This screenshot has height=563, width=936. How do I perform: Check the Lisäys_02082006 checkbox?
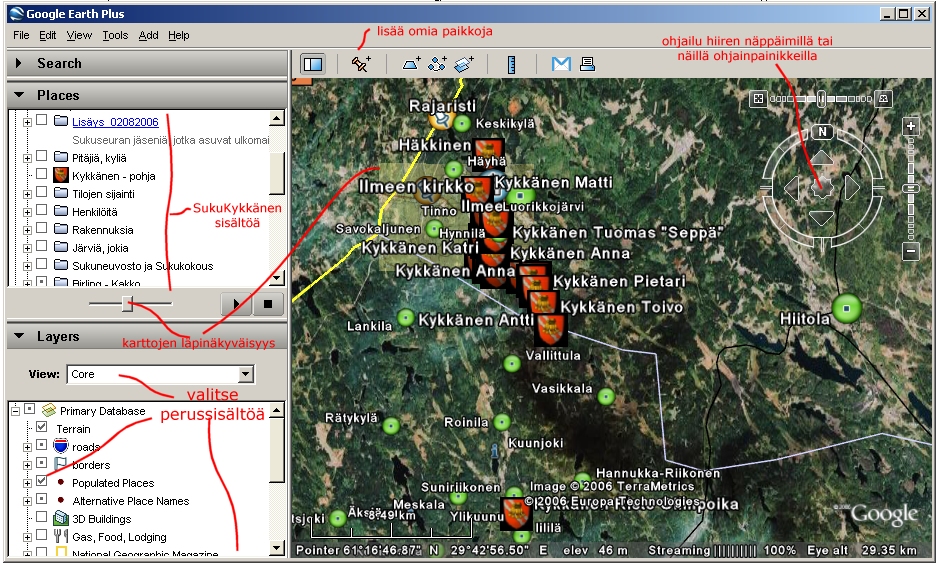pyautogui.click(x=41, y=120)
